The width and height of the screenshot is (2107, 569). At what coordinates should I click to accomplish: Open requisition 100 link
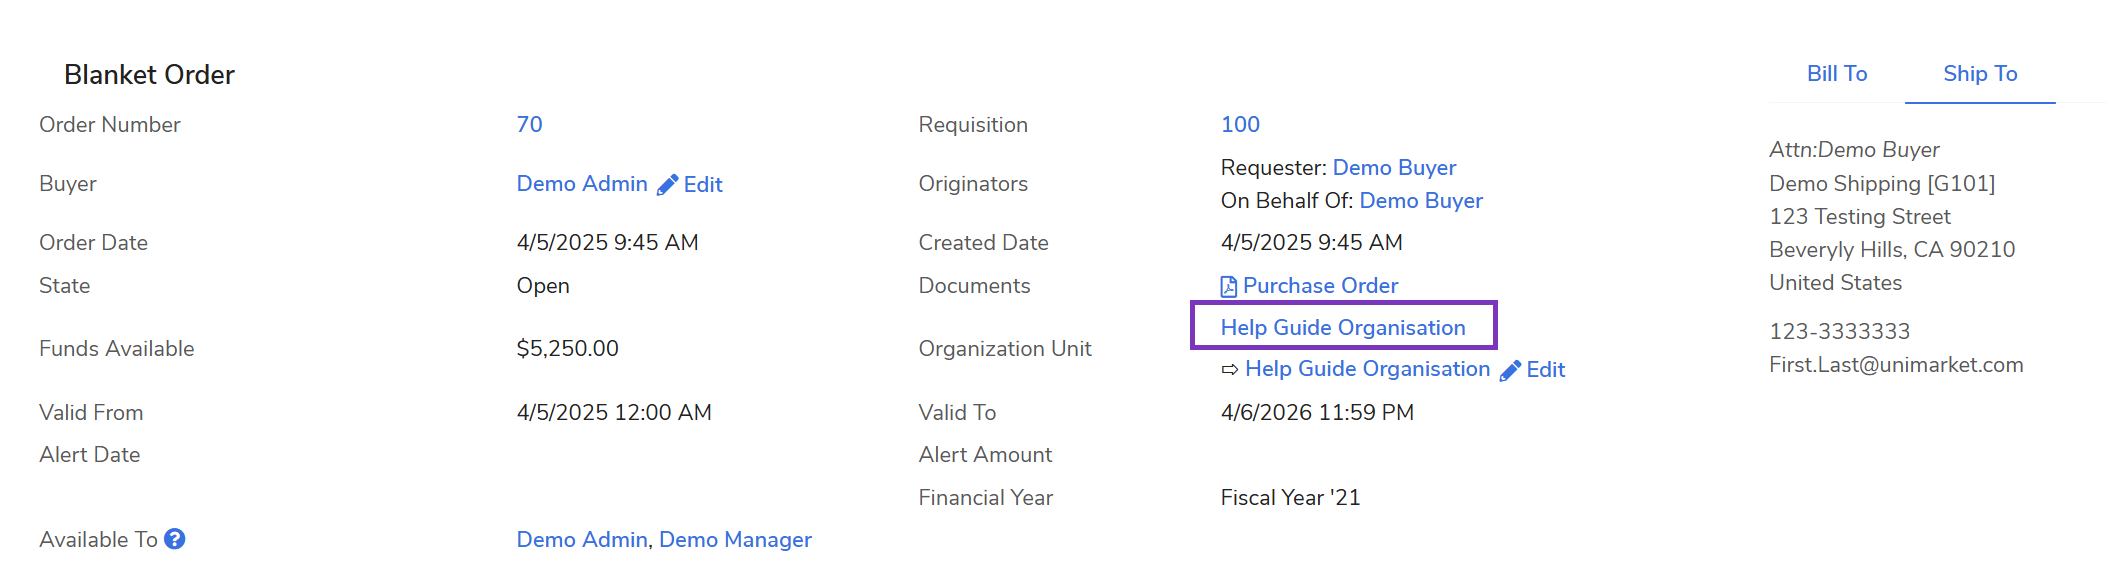(1240, 125)
